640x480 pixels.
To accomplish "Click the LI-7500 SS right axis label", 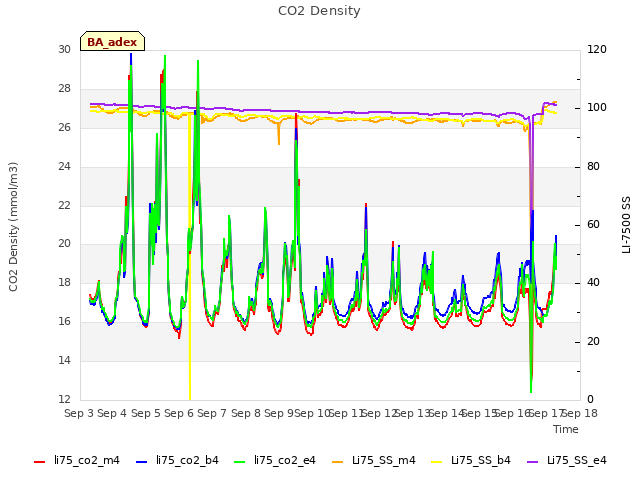I will [x=626, y=225].
